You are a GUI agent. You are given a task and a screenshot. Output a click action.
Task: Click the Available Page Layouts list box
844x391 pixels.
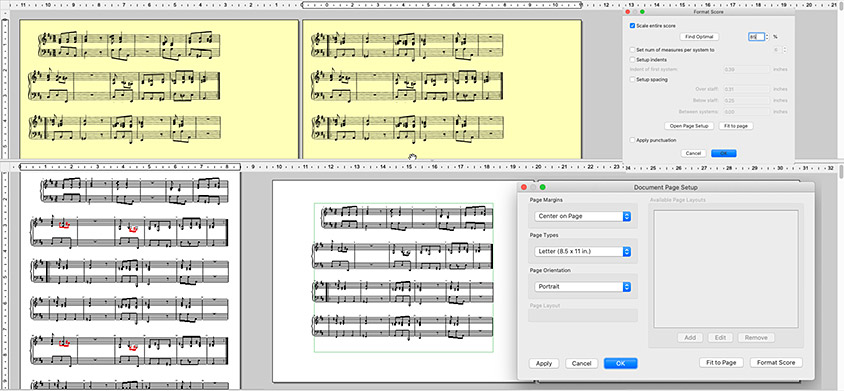pos(726,269)
